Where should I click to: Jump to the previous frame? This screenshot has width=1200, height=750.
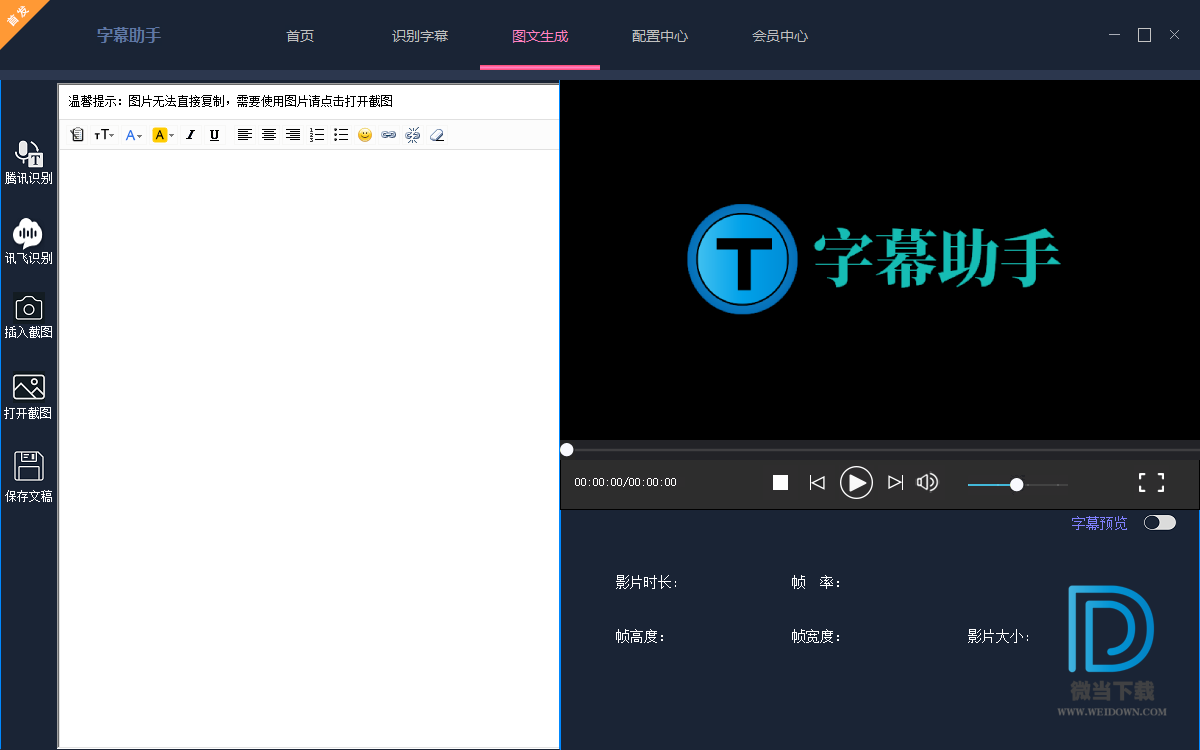click(817, 483)
